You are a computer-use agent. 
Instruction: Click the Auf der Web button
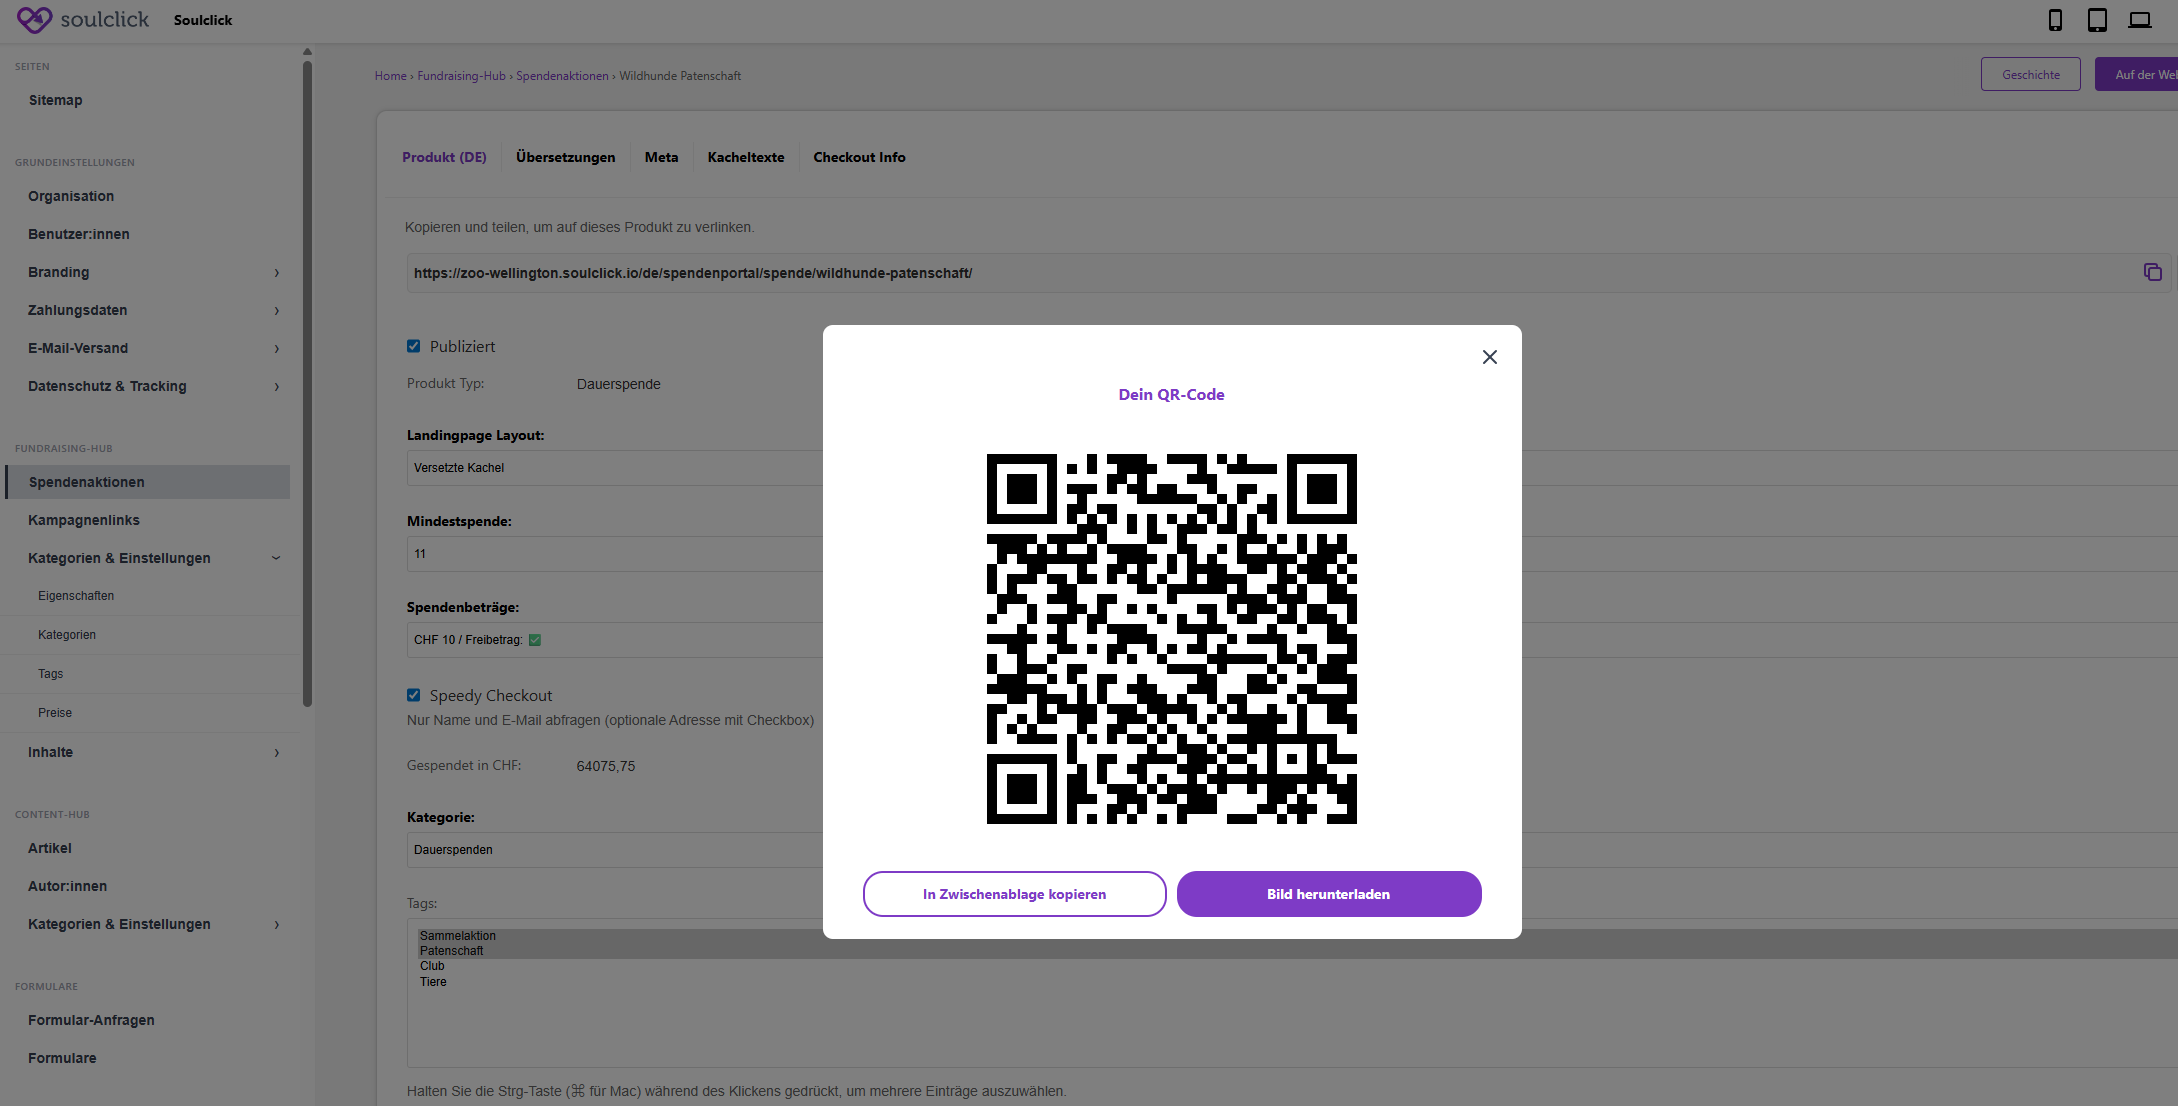click(x=2137, y=74)
